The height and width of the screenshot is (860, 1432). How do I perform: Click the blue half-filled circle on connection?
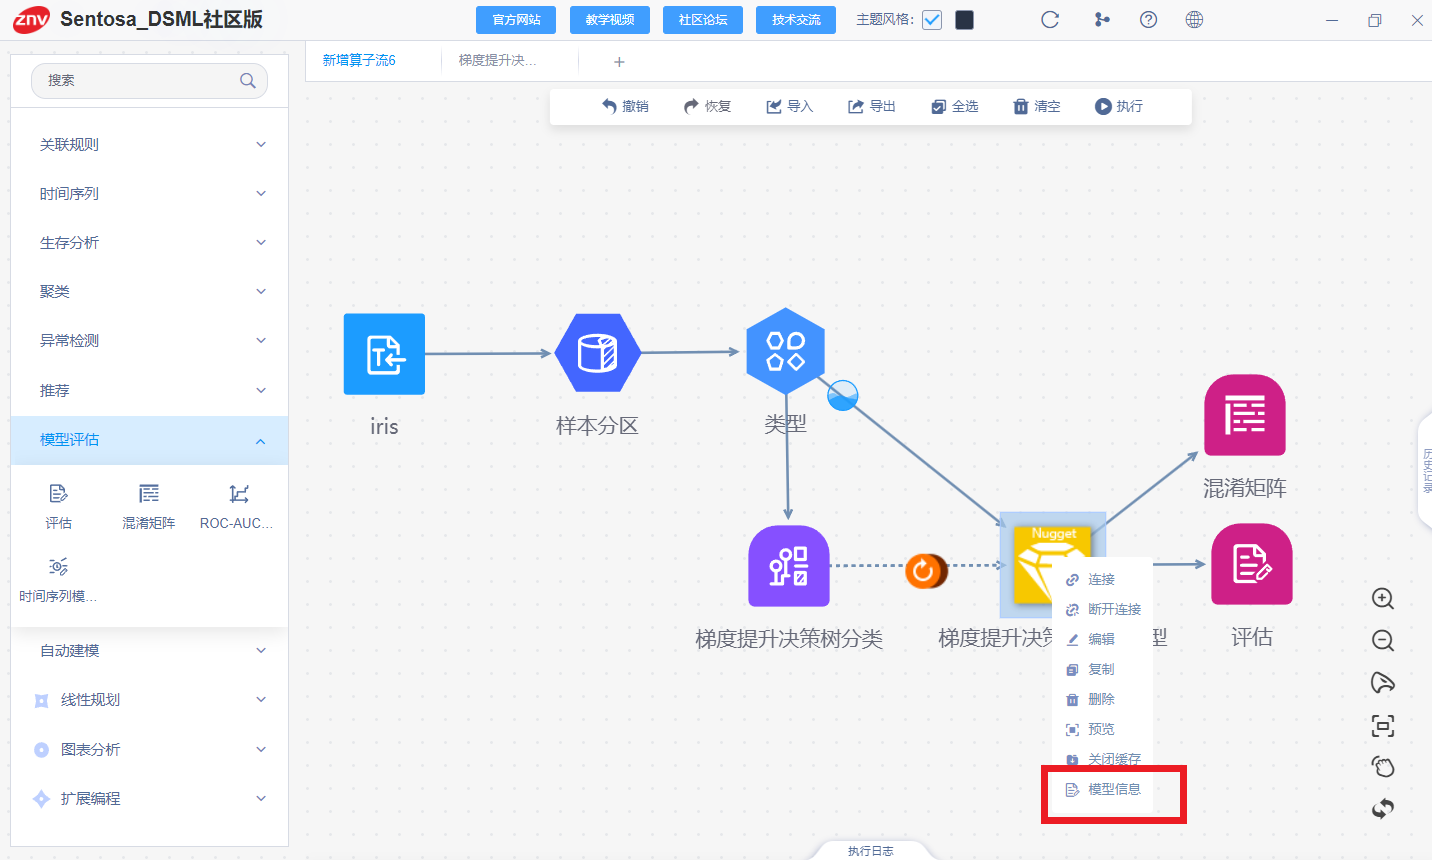(x=843, y=396)
